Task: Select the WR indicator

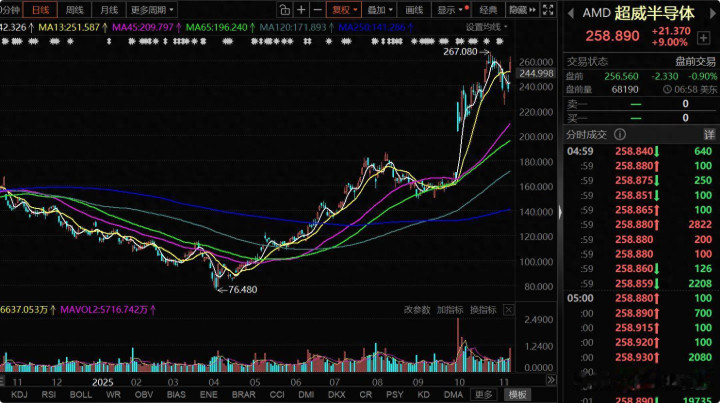Action: (113, 394)
